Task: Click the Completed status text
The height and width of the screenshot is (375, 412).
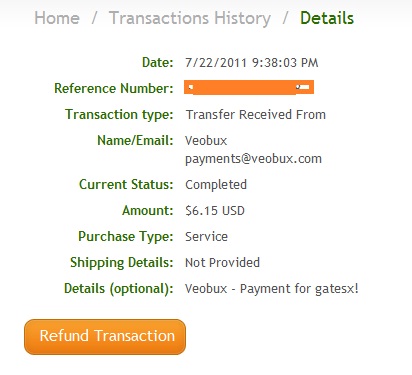Action: 216,185
